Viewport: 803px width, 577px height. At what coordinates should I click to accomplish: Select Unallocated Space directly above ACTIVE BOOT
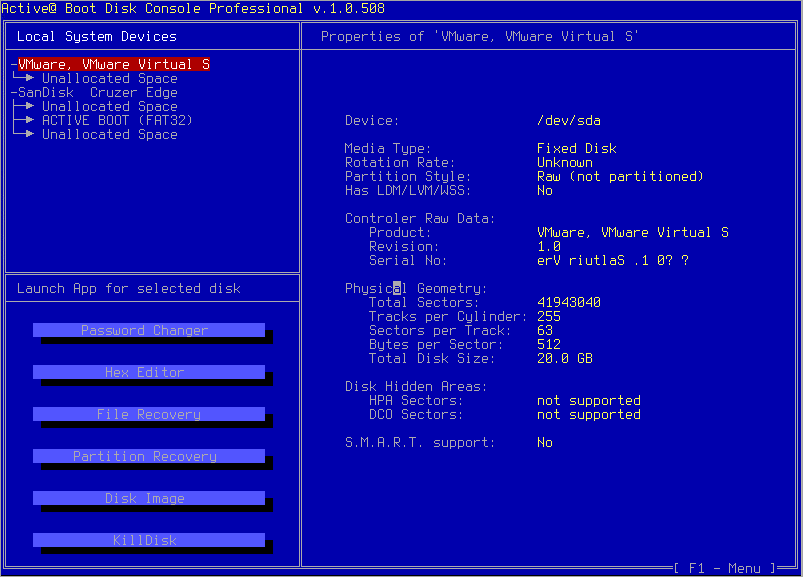110,106
